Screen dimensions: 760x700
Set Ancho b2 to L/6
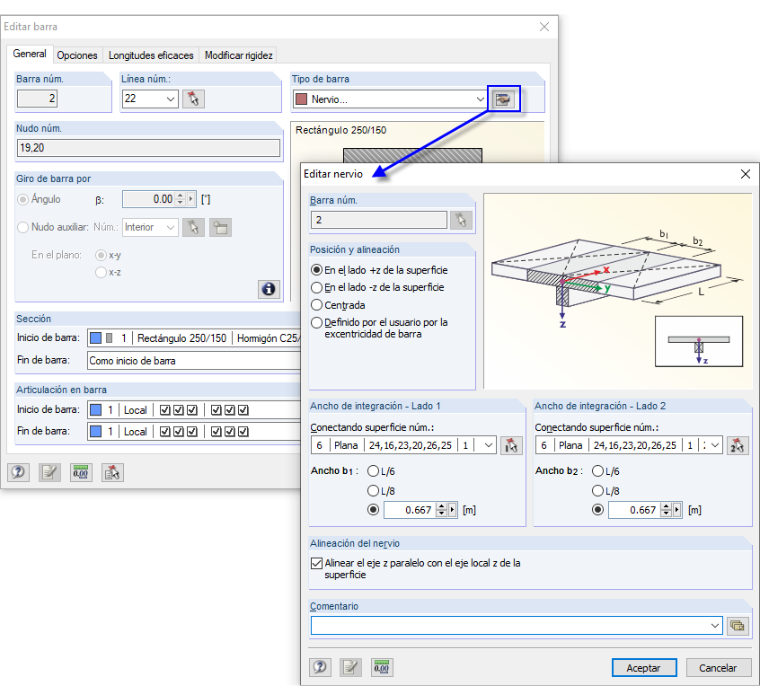[598, 471]
